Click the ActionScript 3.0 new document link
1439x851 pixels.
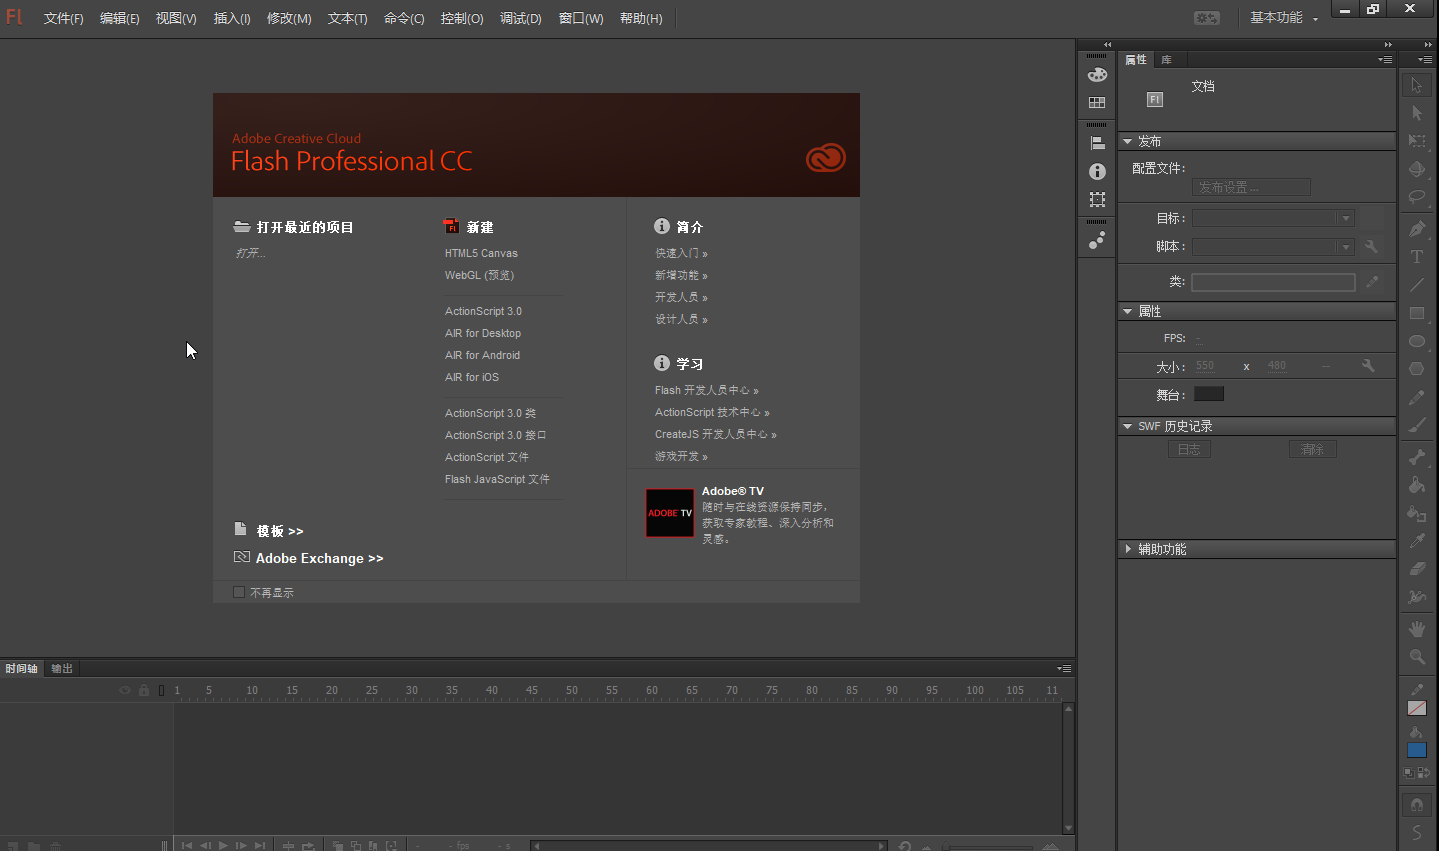point(483,311)
